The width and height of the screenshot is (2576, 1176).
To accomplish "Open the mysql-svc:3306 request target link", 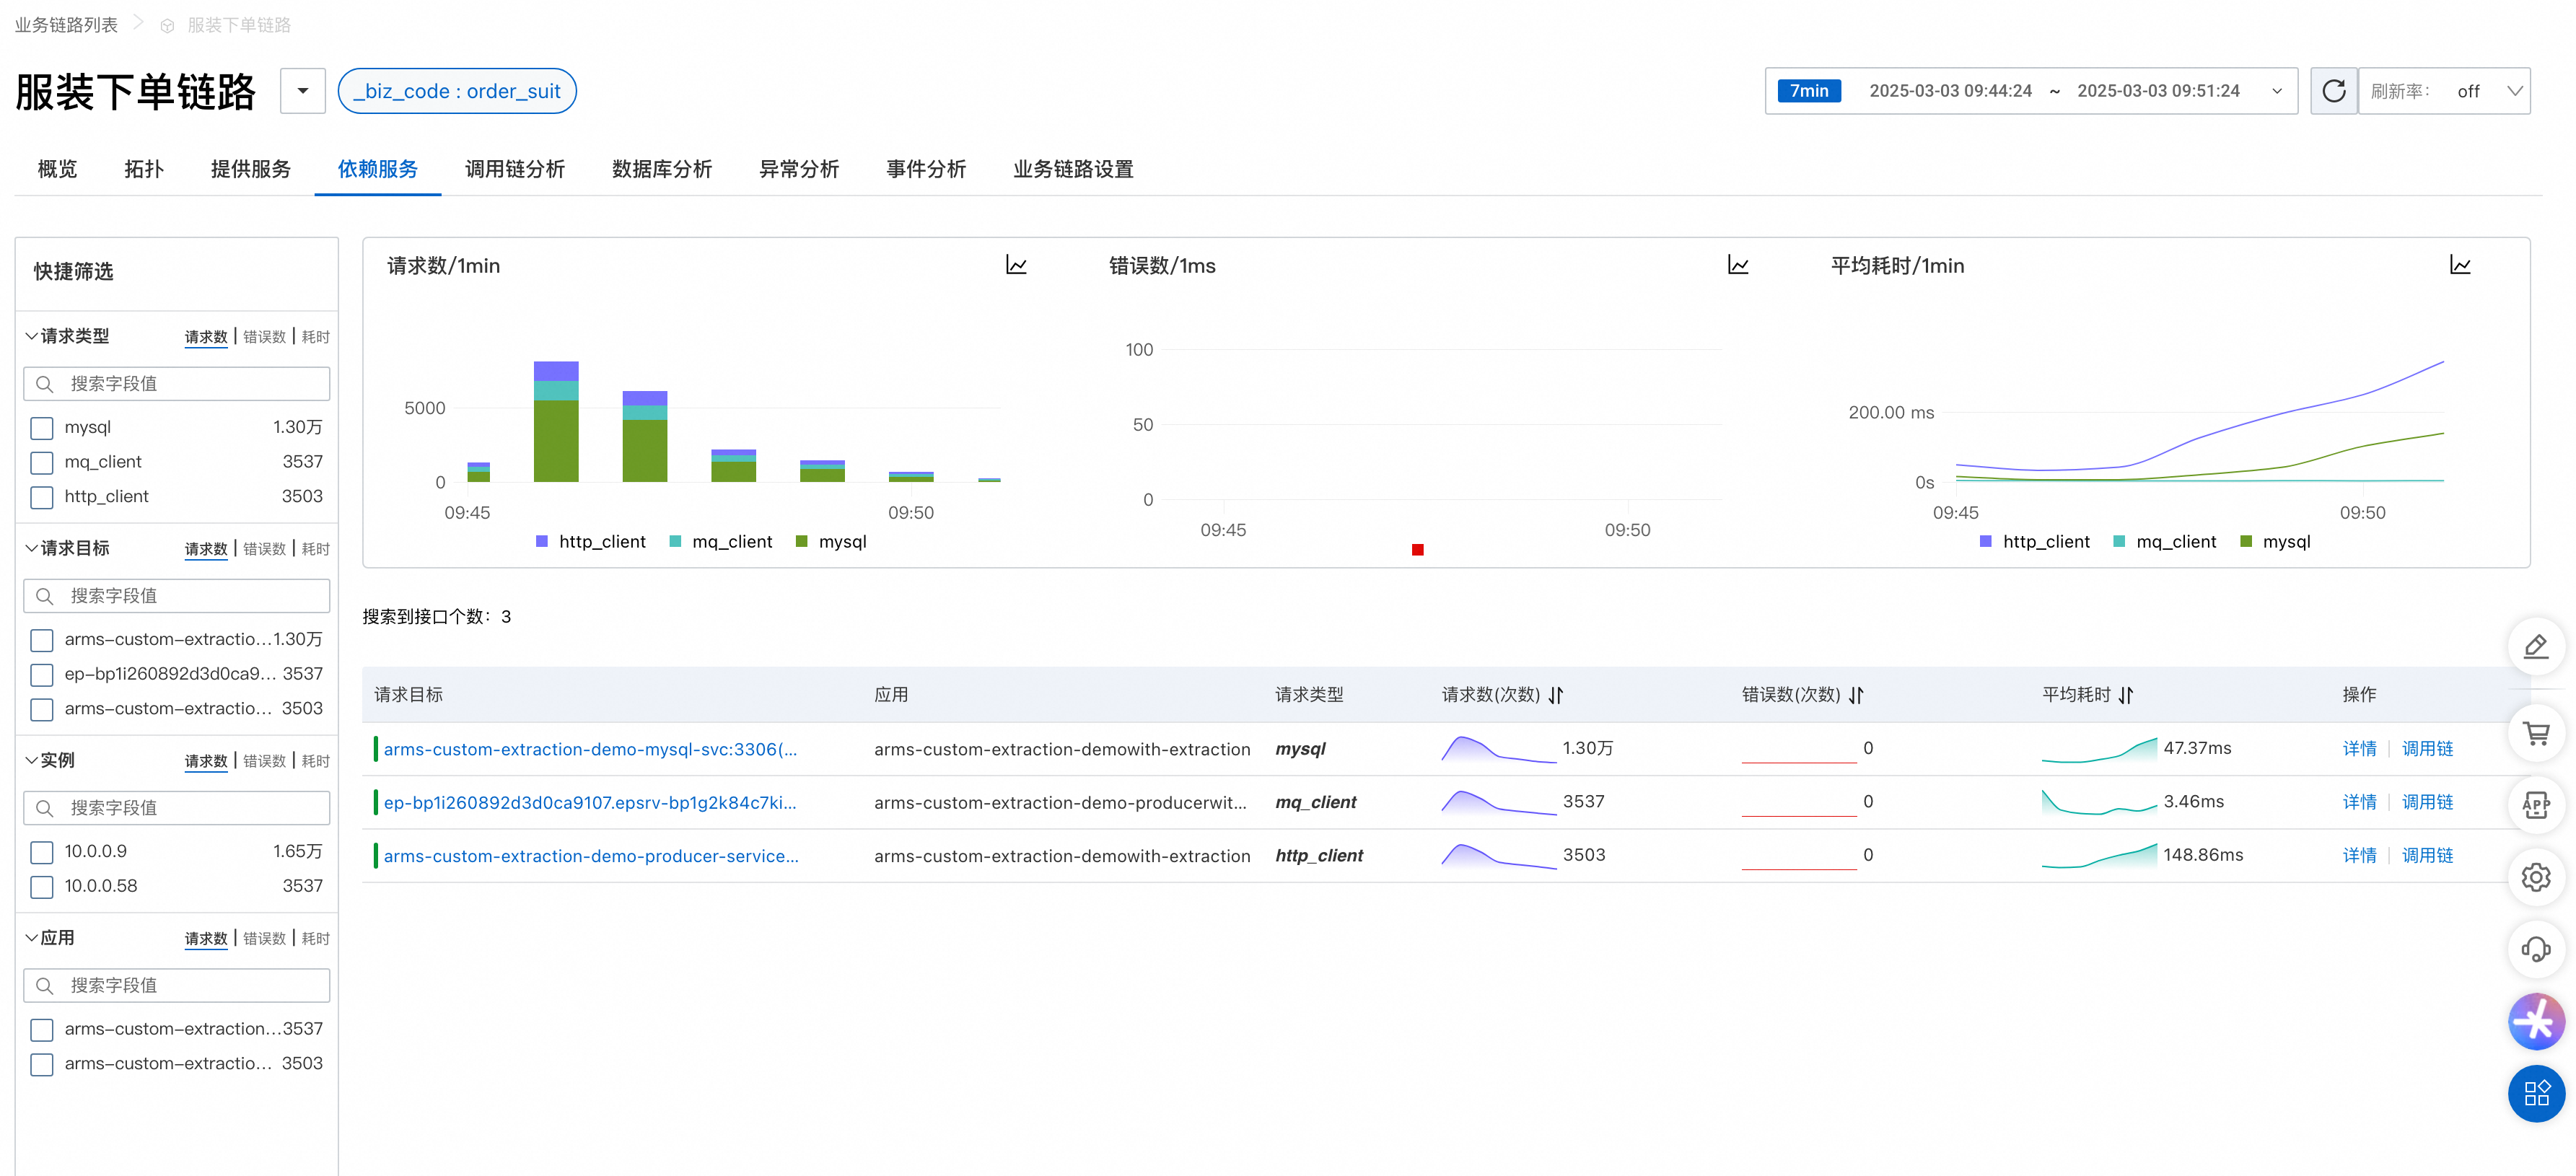I will click(x=590, y=749).
